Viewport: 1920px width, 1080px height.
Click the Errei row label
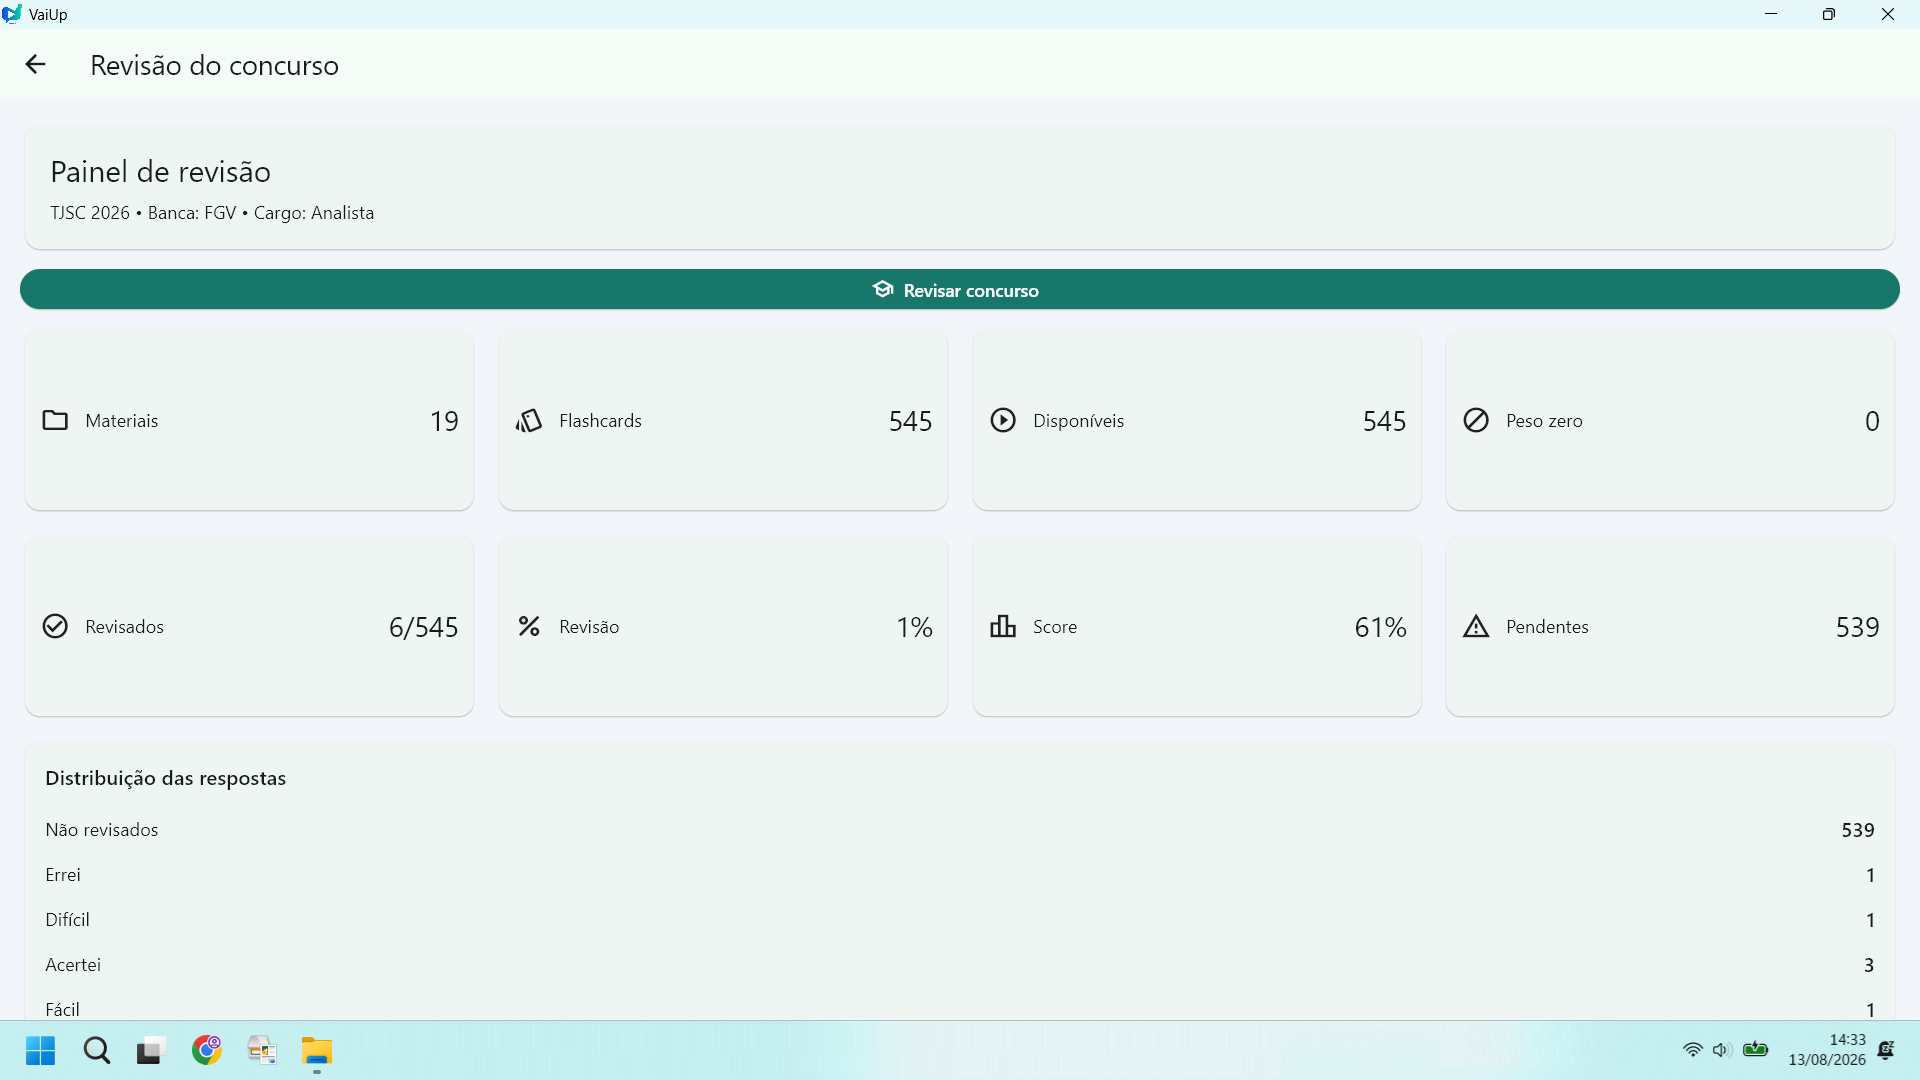pos(63,875)
